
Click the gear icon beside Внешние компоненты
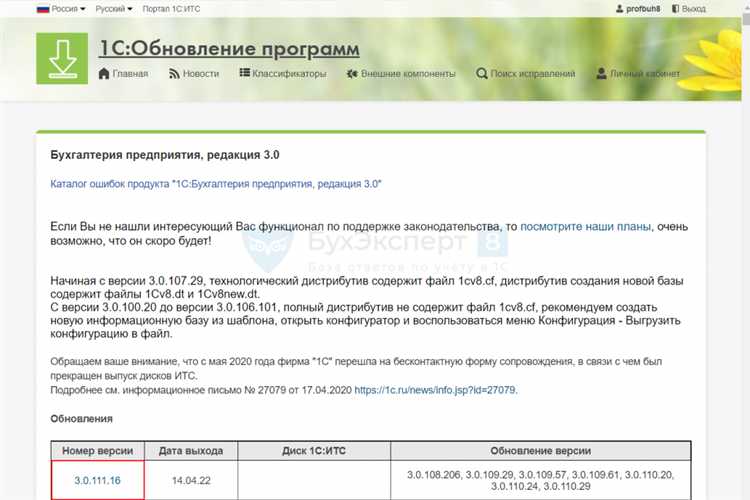[x=352, y=74]
